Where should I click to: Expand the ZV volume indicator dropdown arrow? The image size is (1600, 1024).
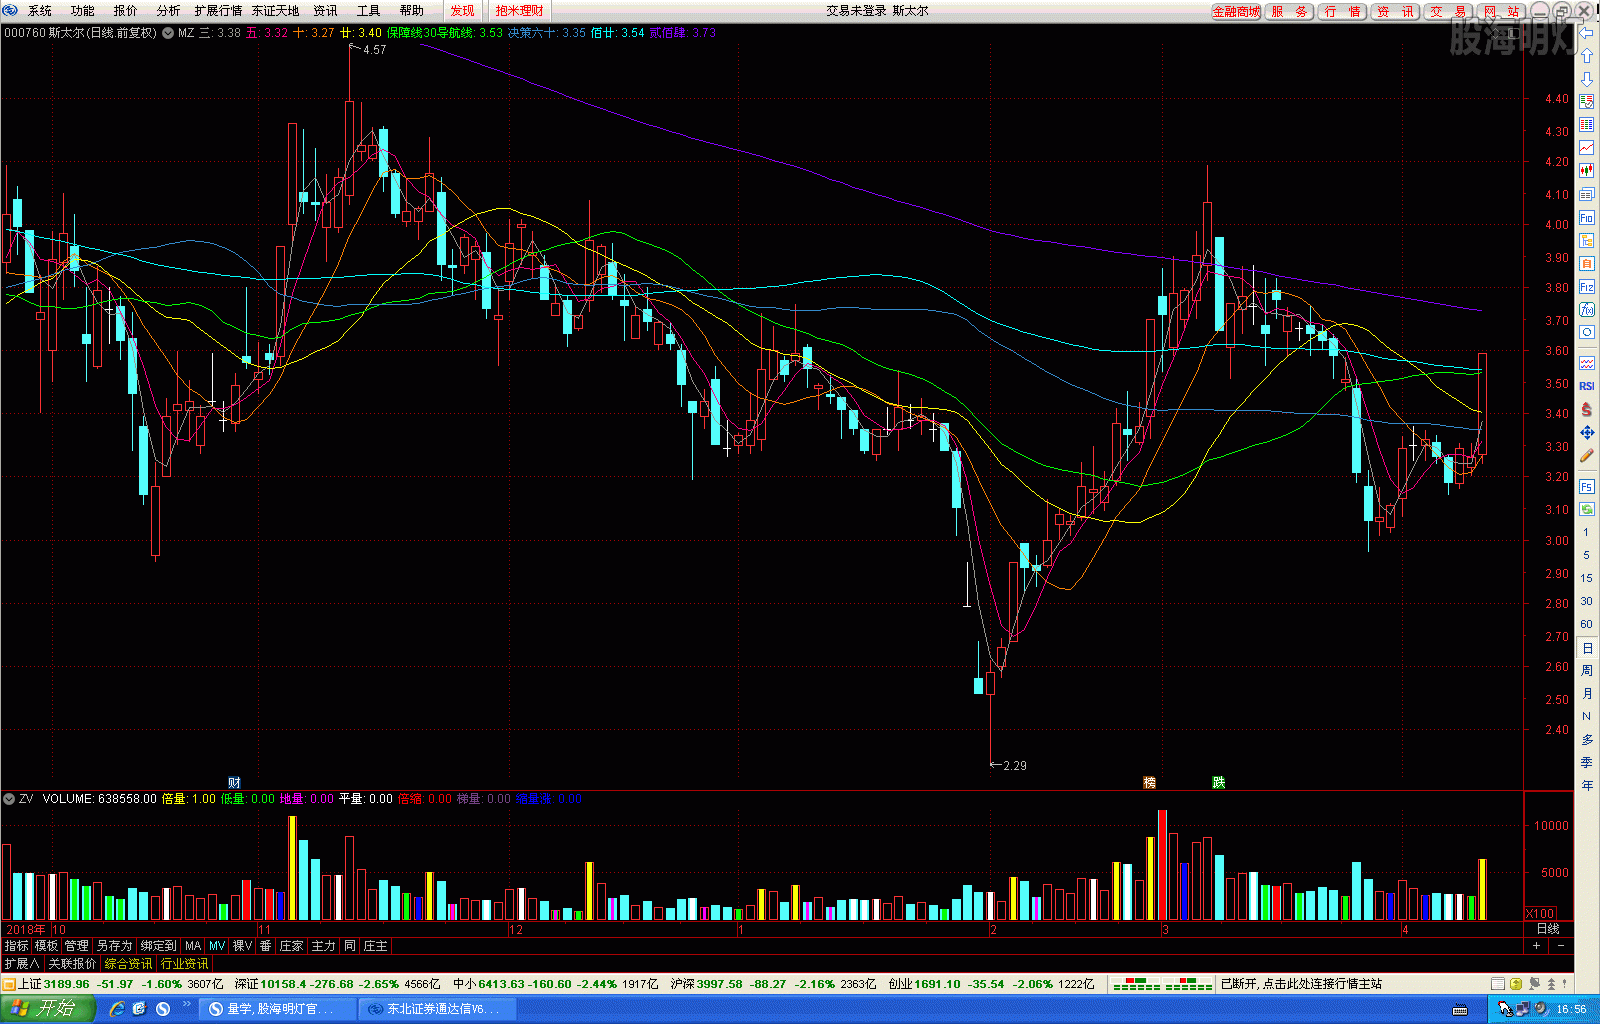9,799
